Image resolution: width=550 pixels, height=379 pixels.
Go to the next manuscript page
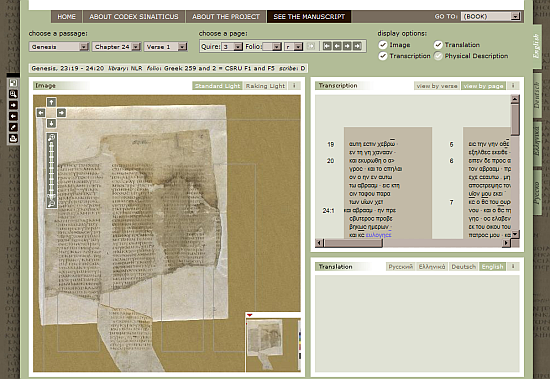pyautogui.click(x=347, y=46)
